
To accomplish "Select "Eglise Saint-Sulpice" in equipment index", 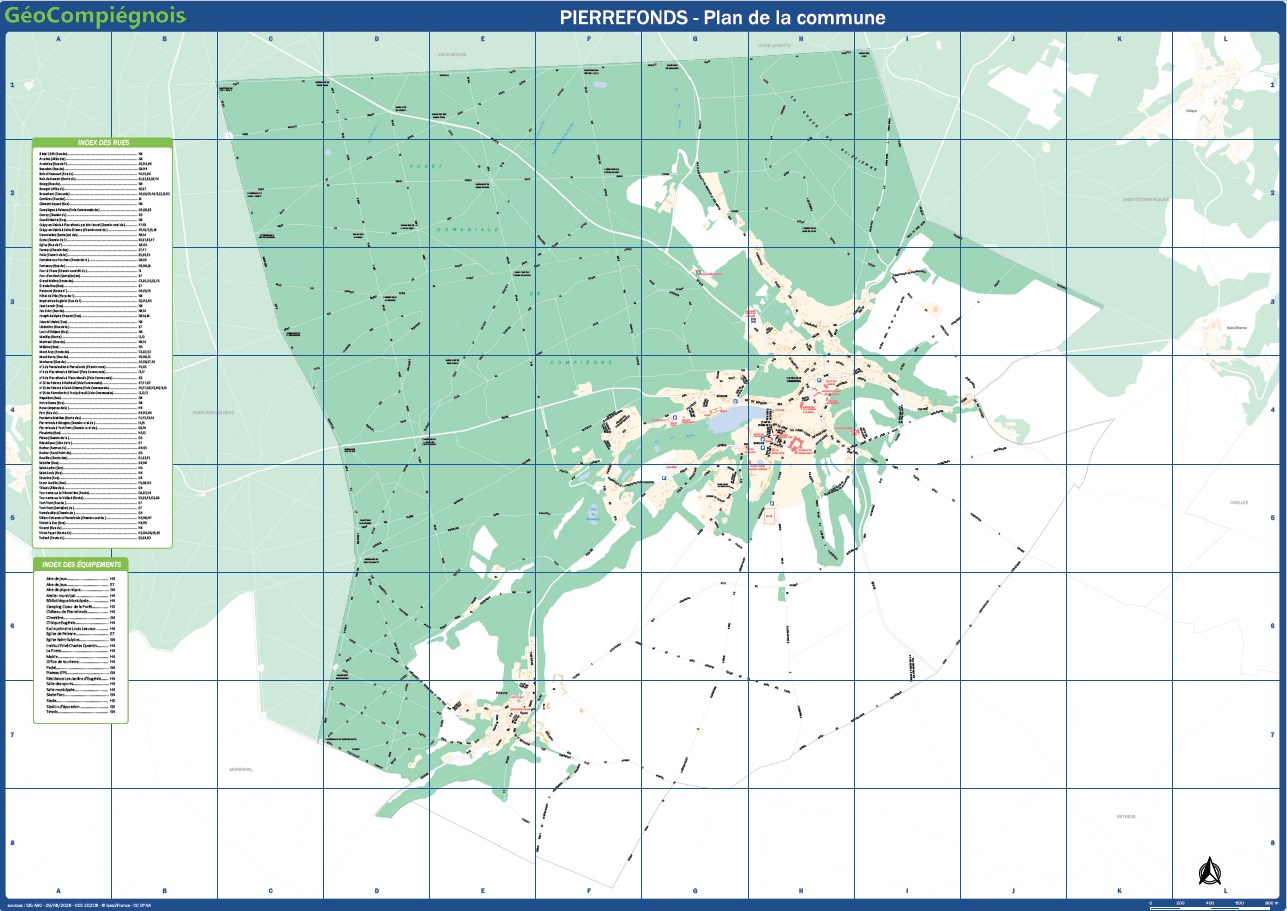I will [81, 640].
